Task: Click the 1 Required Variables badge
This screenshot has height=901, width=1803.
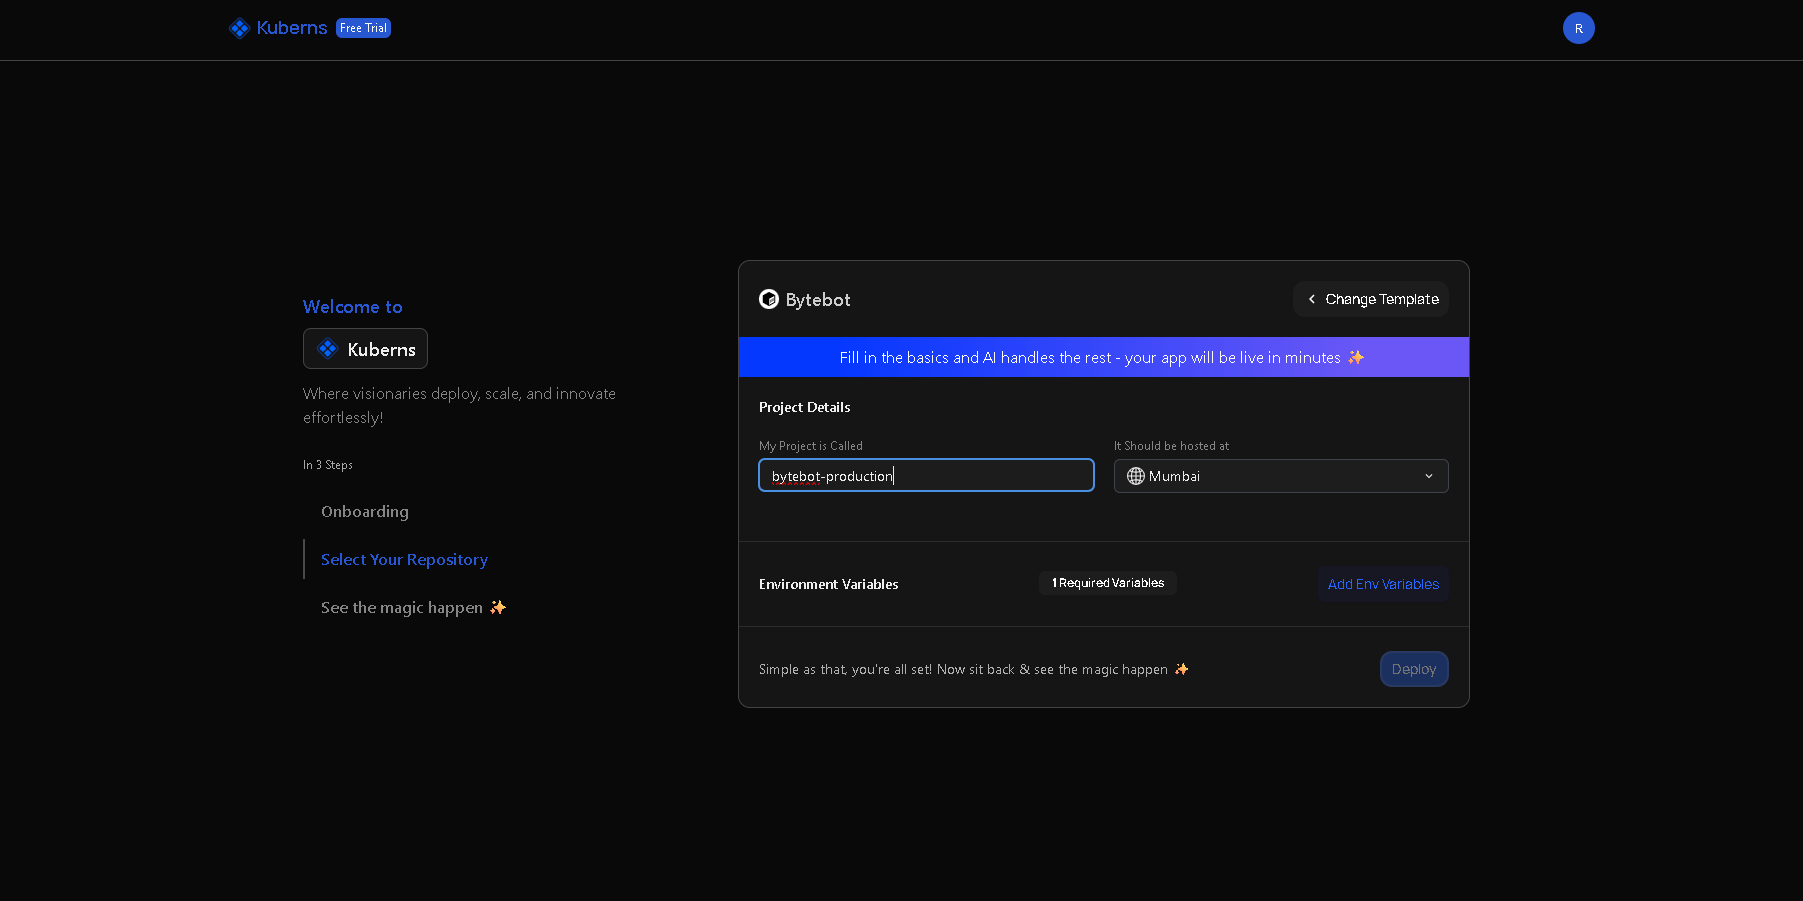Action: click(x=1107, y=582)
